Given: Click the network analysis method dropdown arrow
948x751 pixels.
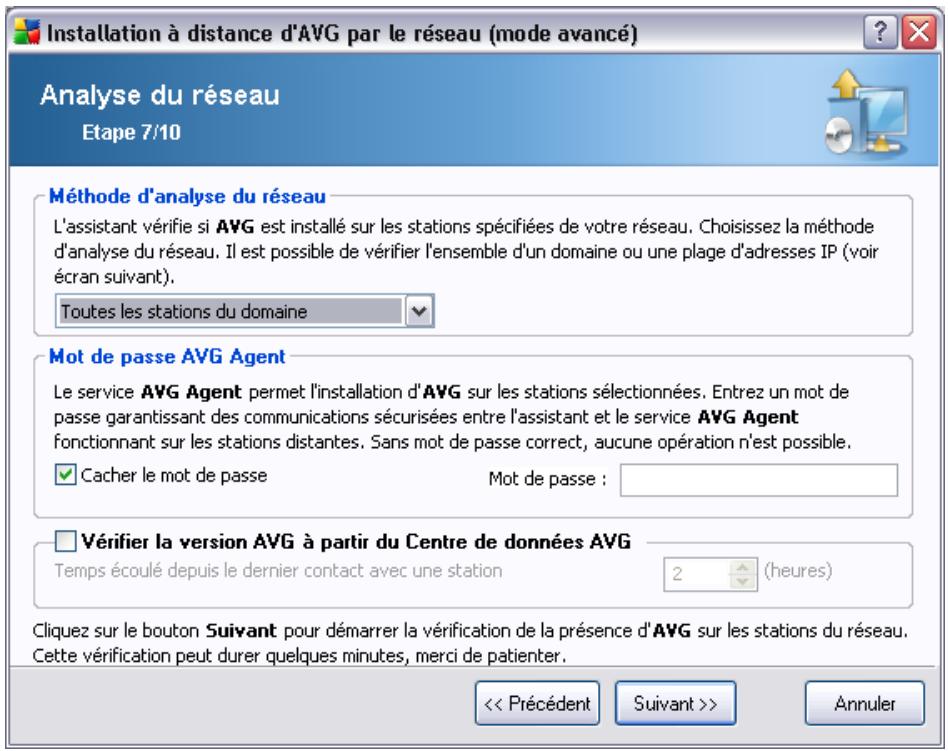Looking at the screenshot, I should coord(419,311).
